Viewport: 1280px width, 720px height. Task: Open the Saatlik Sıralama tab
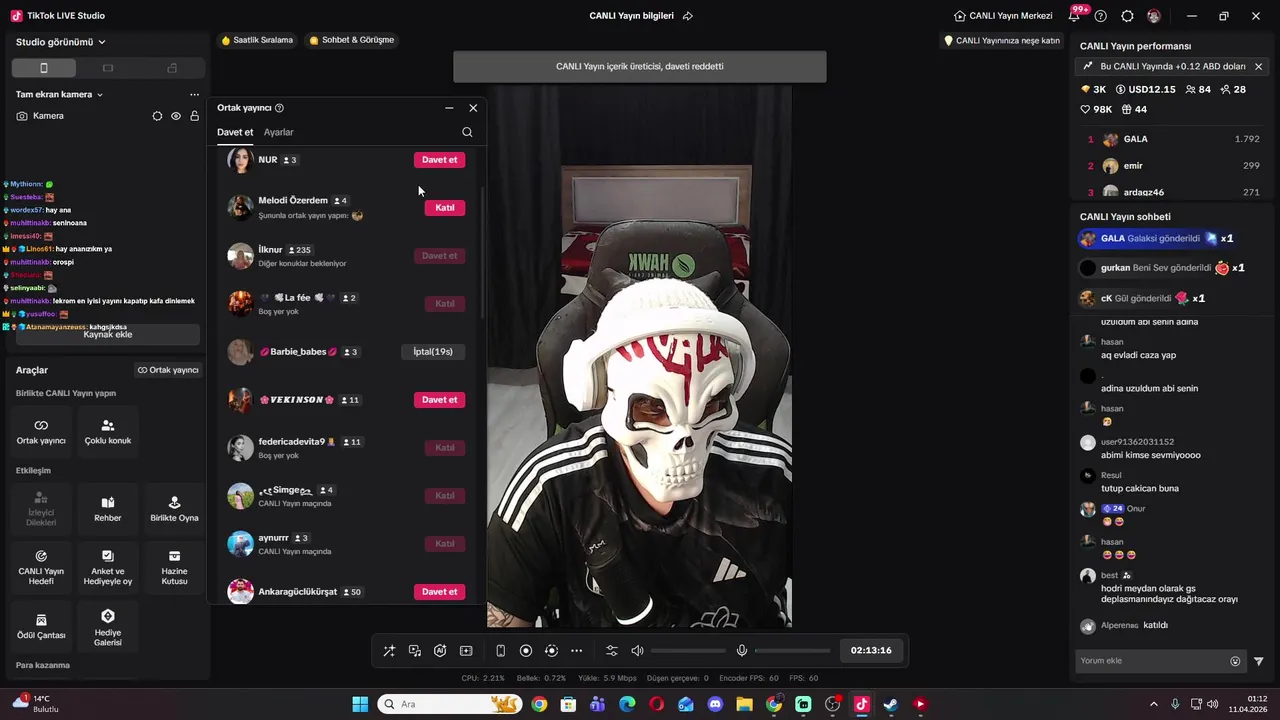[257, 40]
